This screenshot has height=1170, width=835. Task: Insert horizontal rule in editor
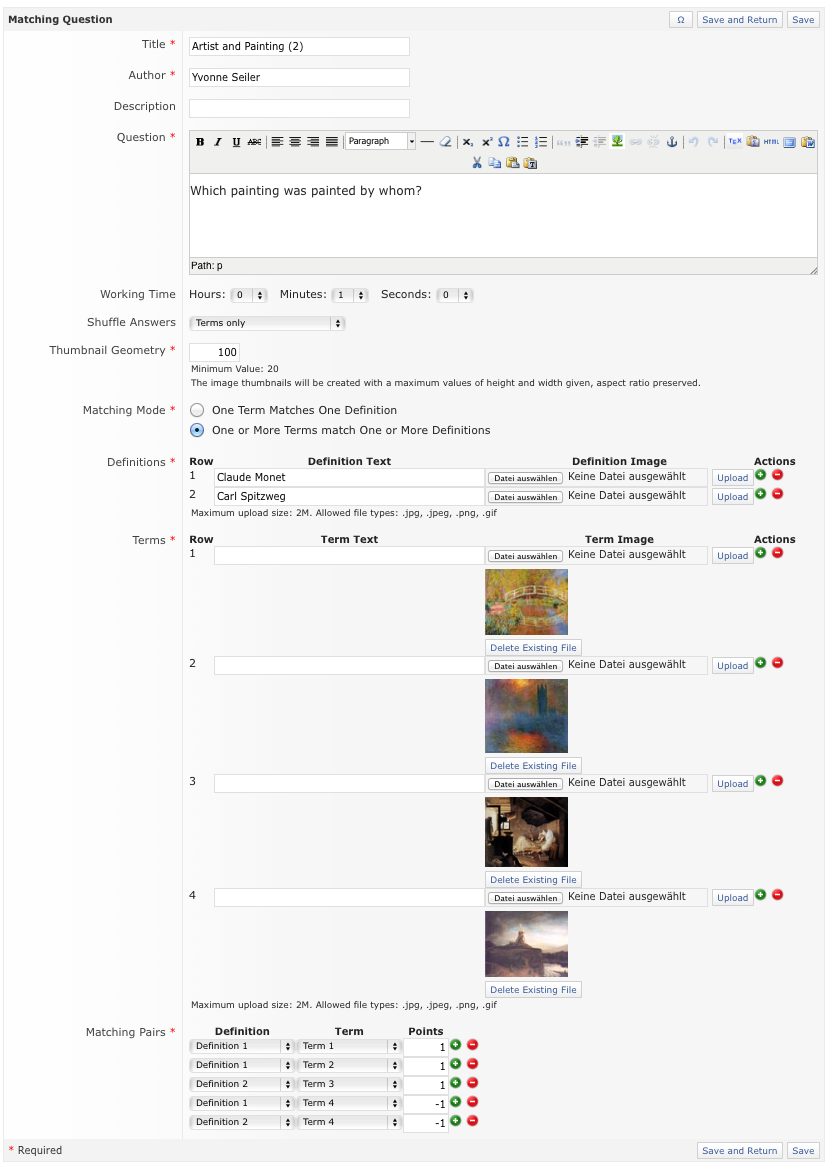(x=427, y=142)
